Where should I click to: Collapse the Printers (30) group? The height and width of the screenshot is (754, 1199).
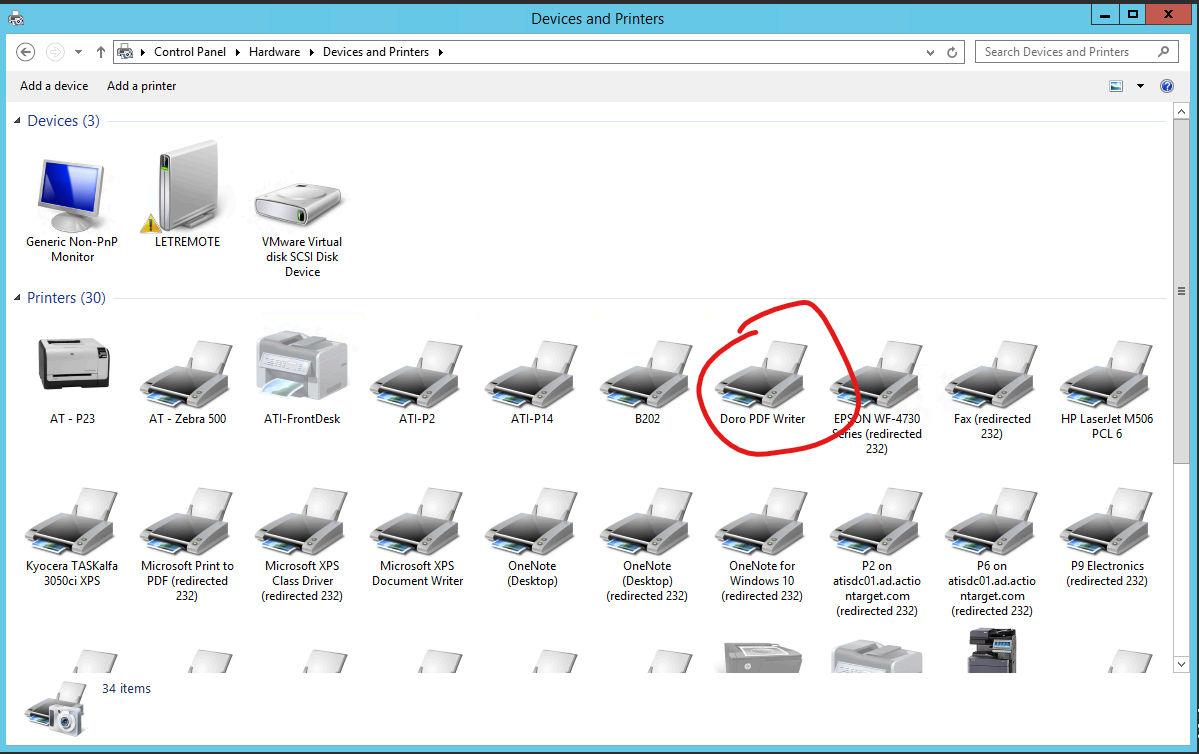tap(17, 299)
